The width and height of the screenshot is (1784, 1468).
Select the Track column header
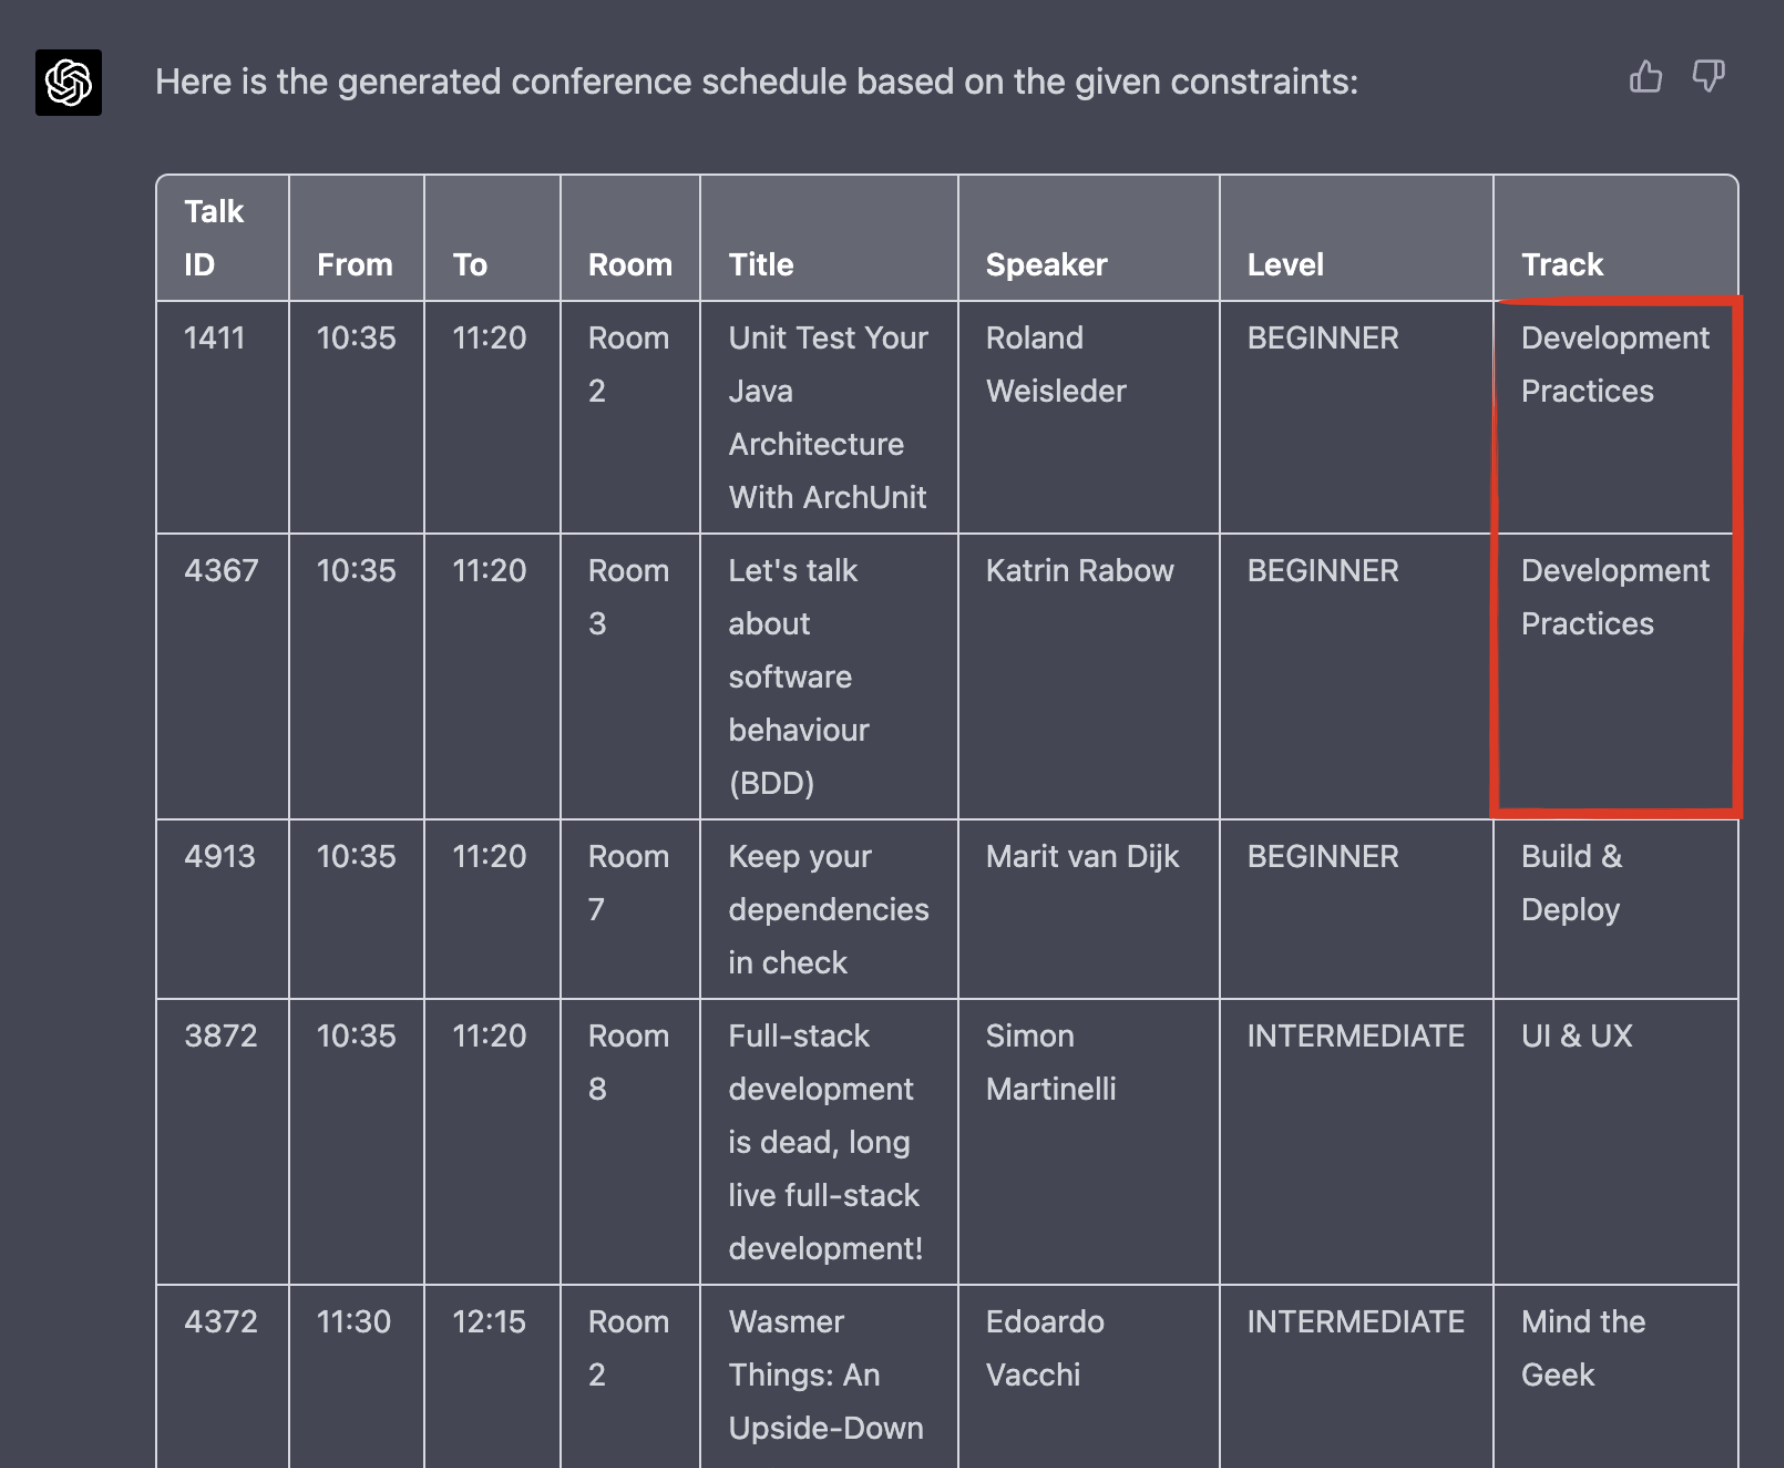(1561, 264)
